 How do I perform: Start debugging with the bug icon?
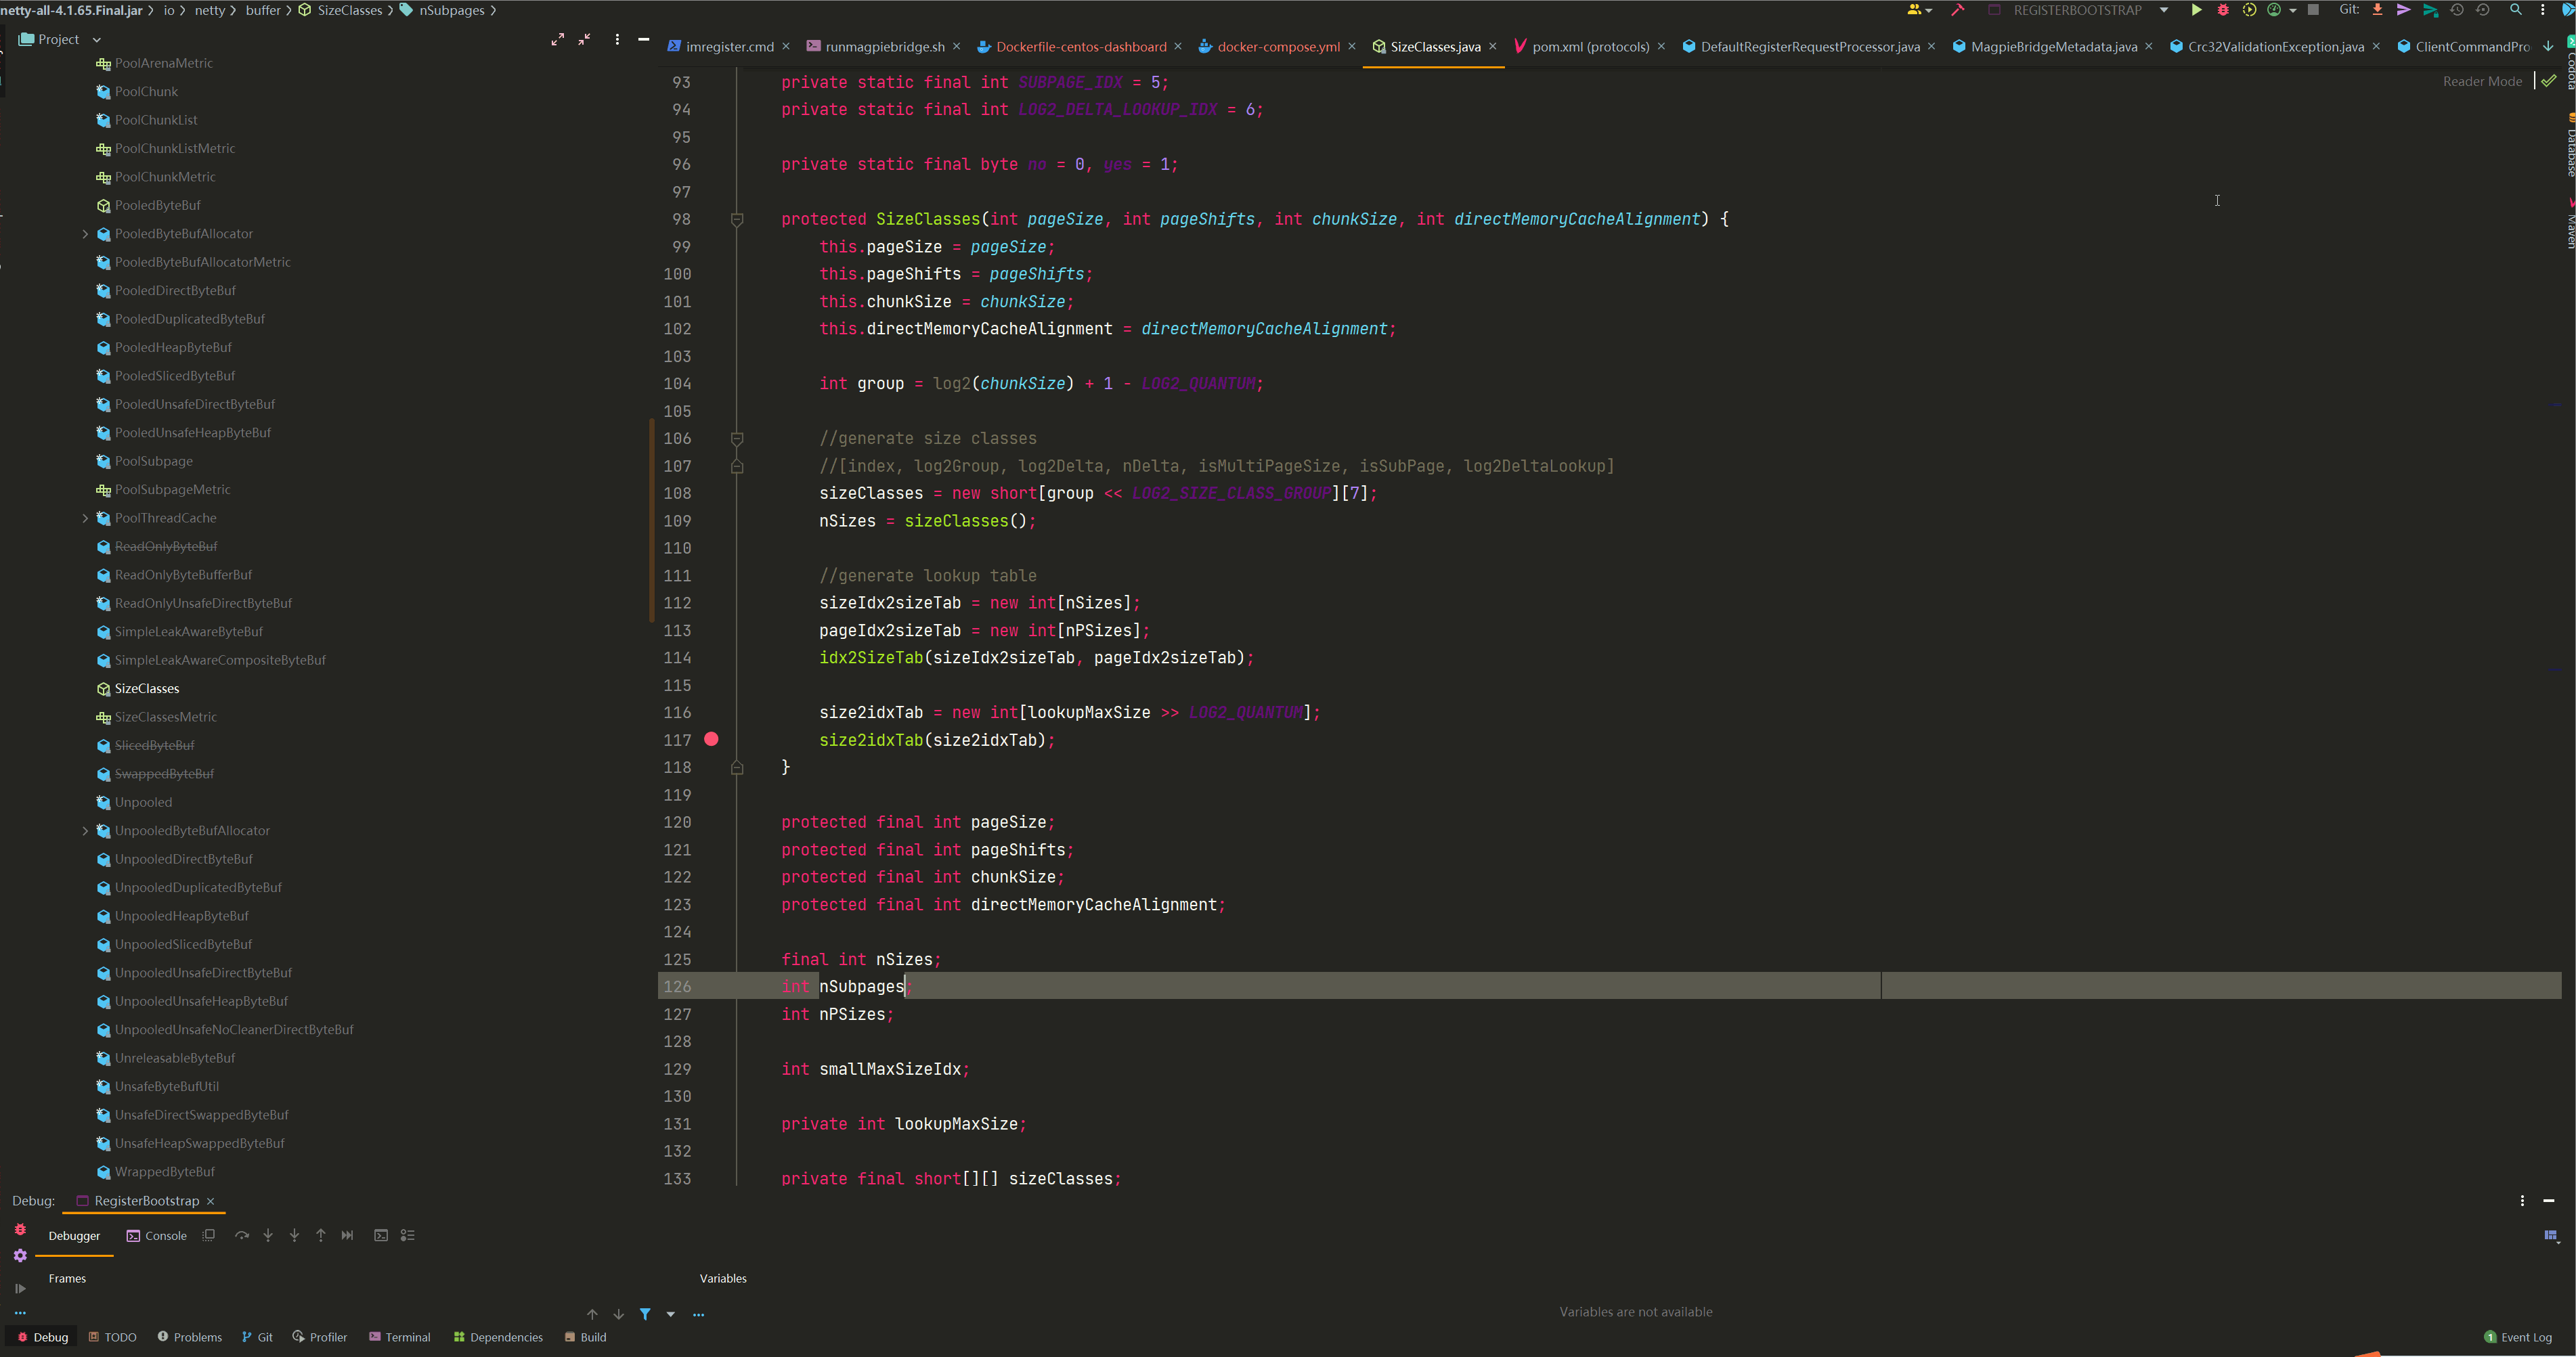[x=2222, y=10]
